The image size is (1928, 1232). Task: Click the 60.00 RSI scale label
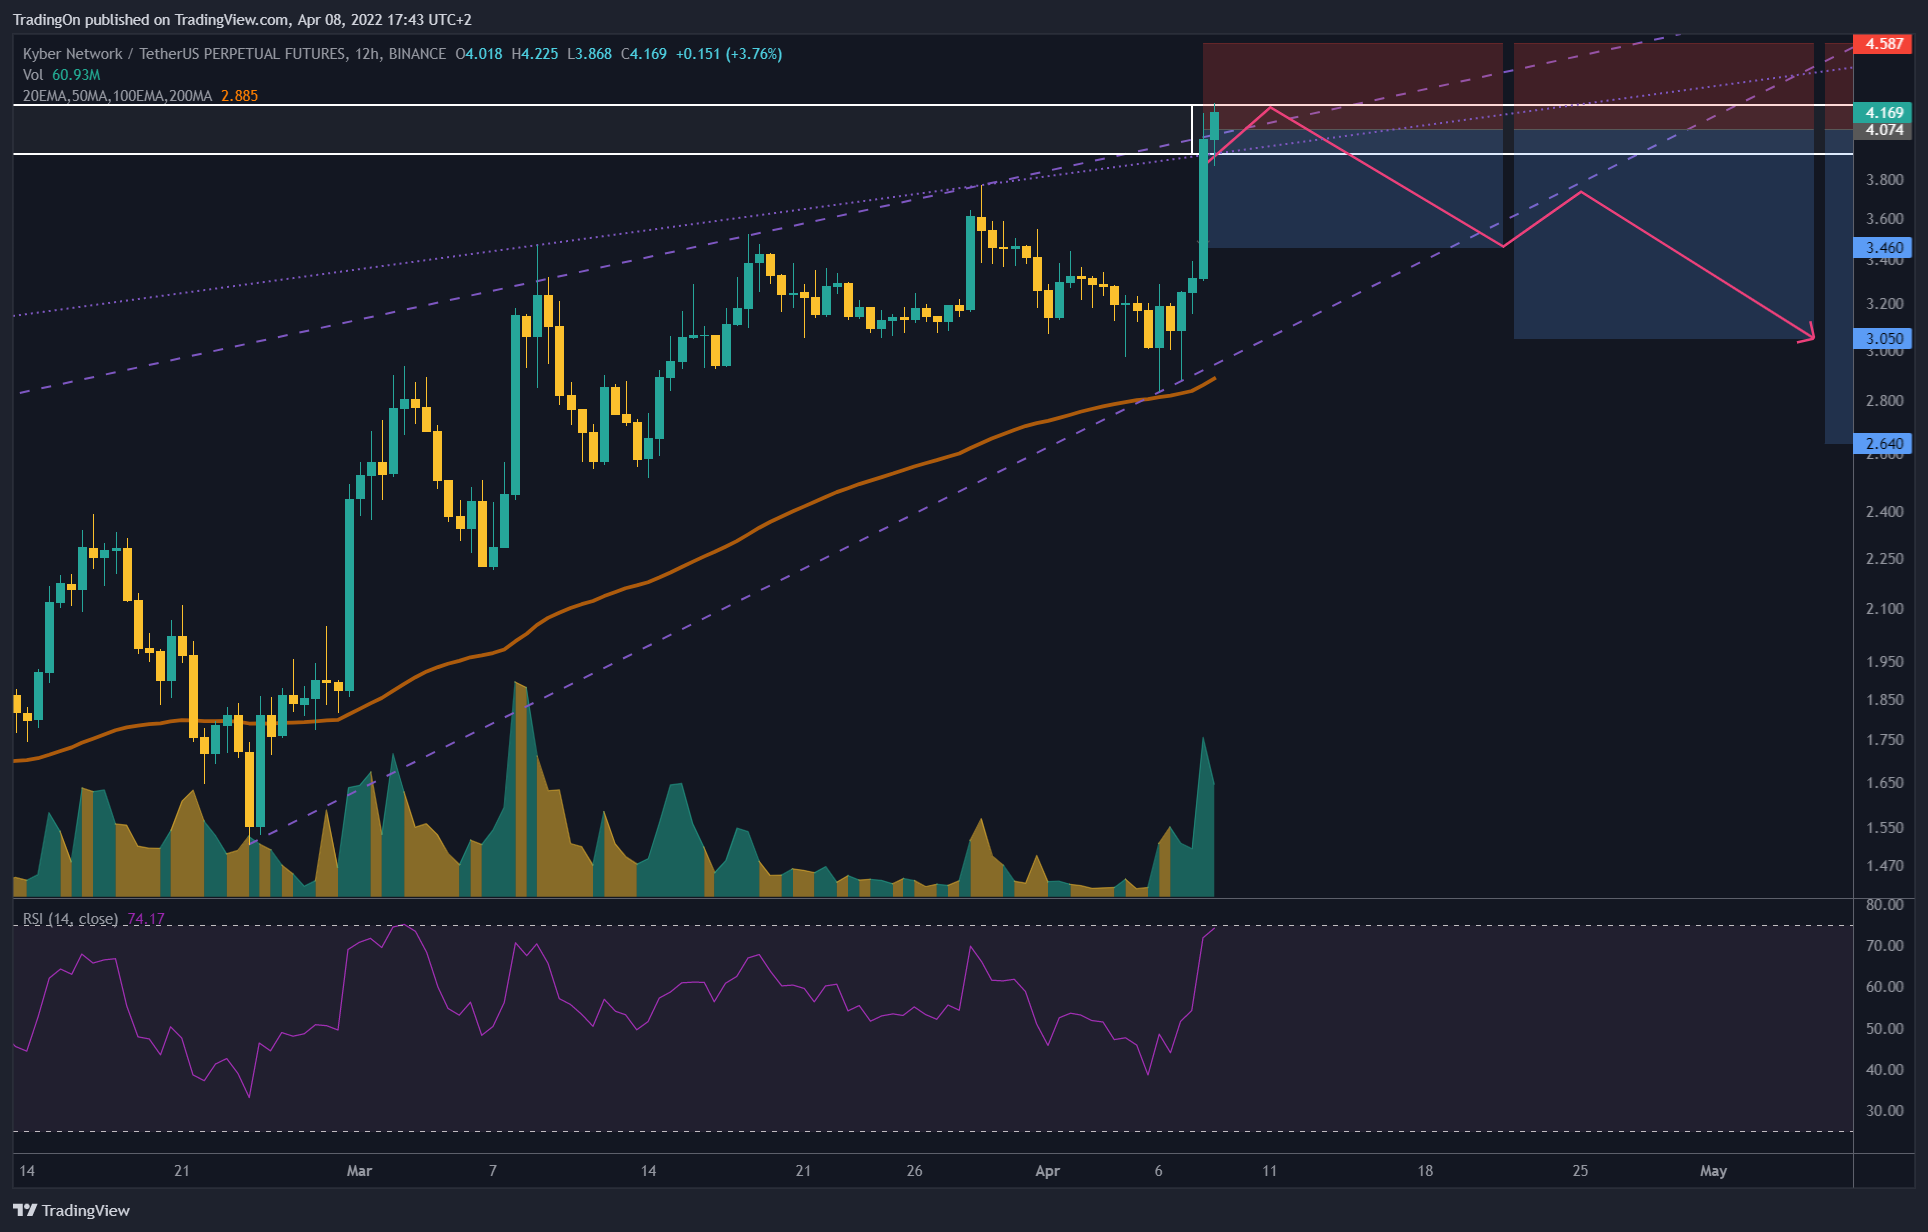pyautogui.click(x=1884, y=987)
